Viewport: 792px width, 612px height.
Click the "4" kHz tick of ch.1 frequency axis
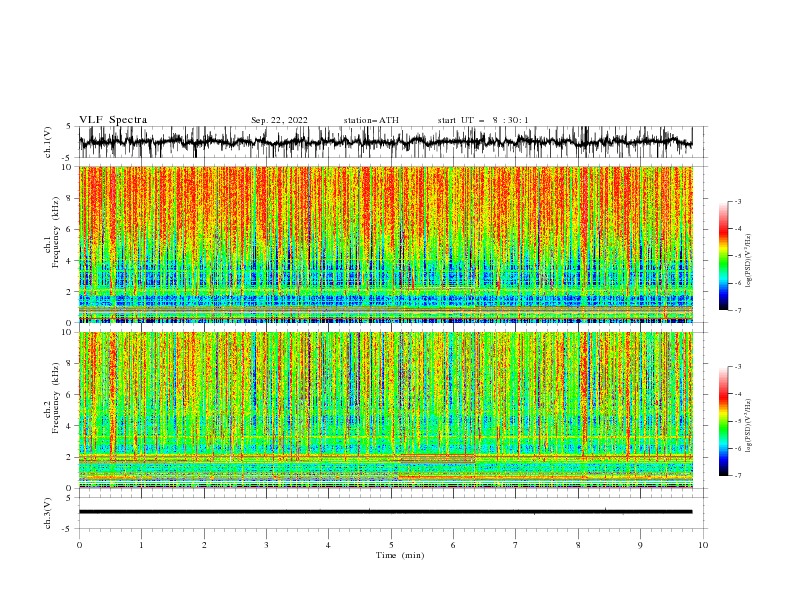click(70, 261)
